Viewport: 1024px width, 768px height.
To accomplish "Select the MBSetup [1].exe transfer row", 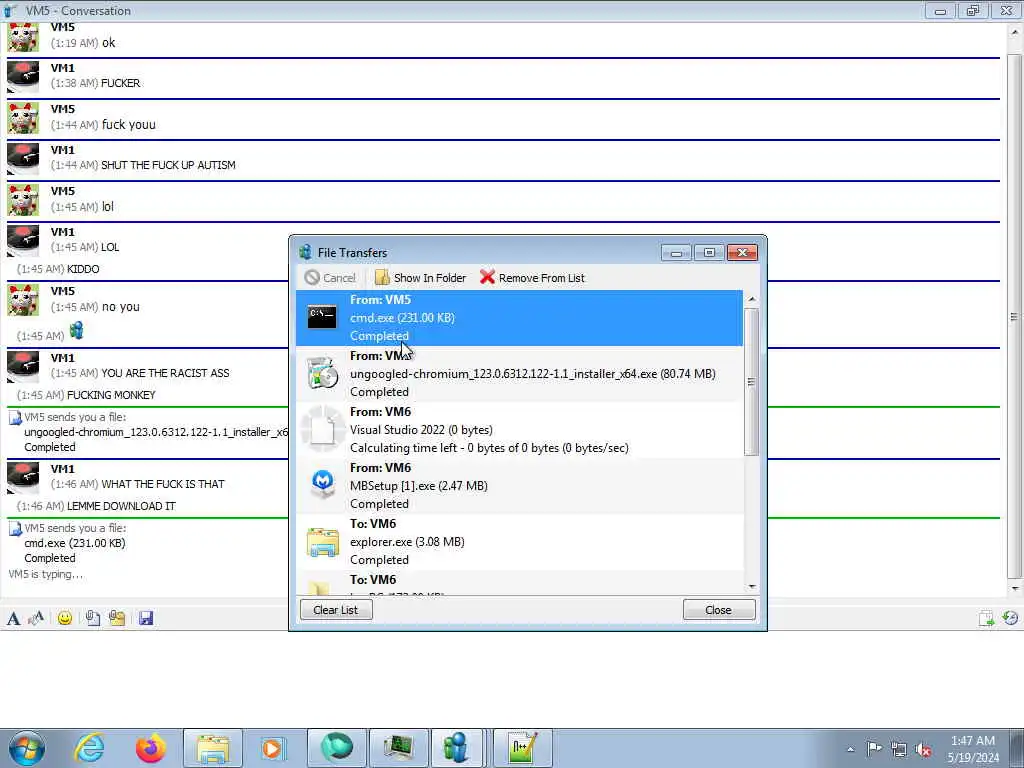I will click(519, 486).
